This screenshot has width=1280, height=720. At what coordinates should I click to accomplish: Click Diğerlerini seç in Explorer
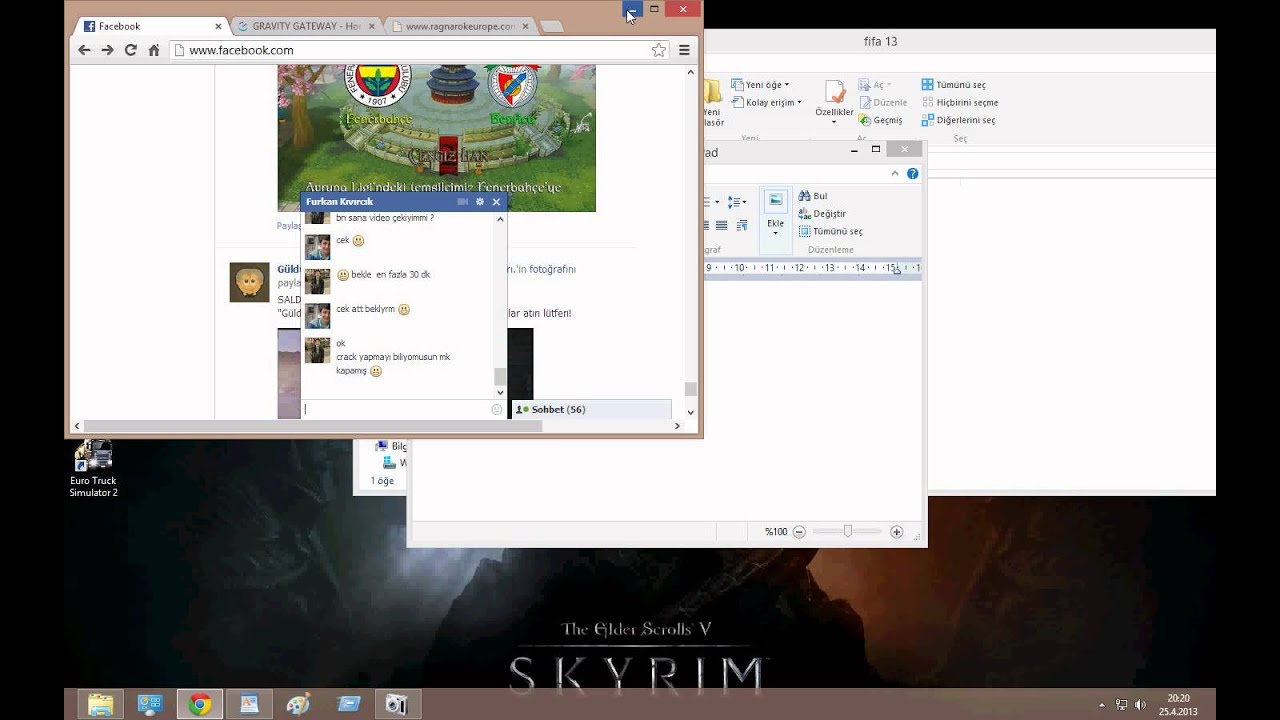tap(958, 120)
